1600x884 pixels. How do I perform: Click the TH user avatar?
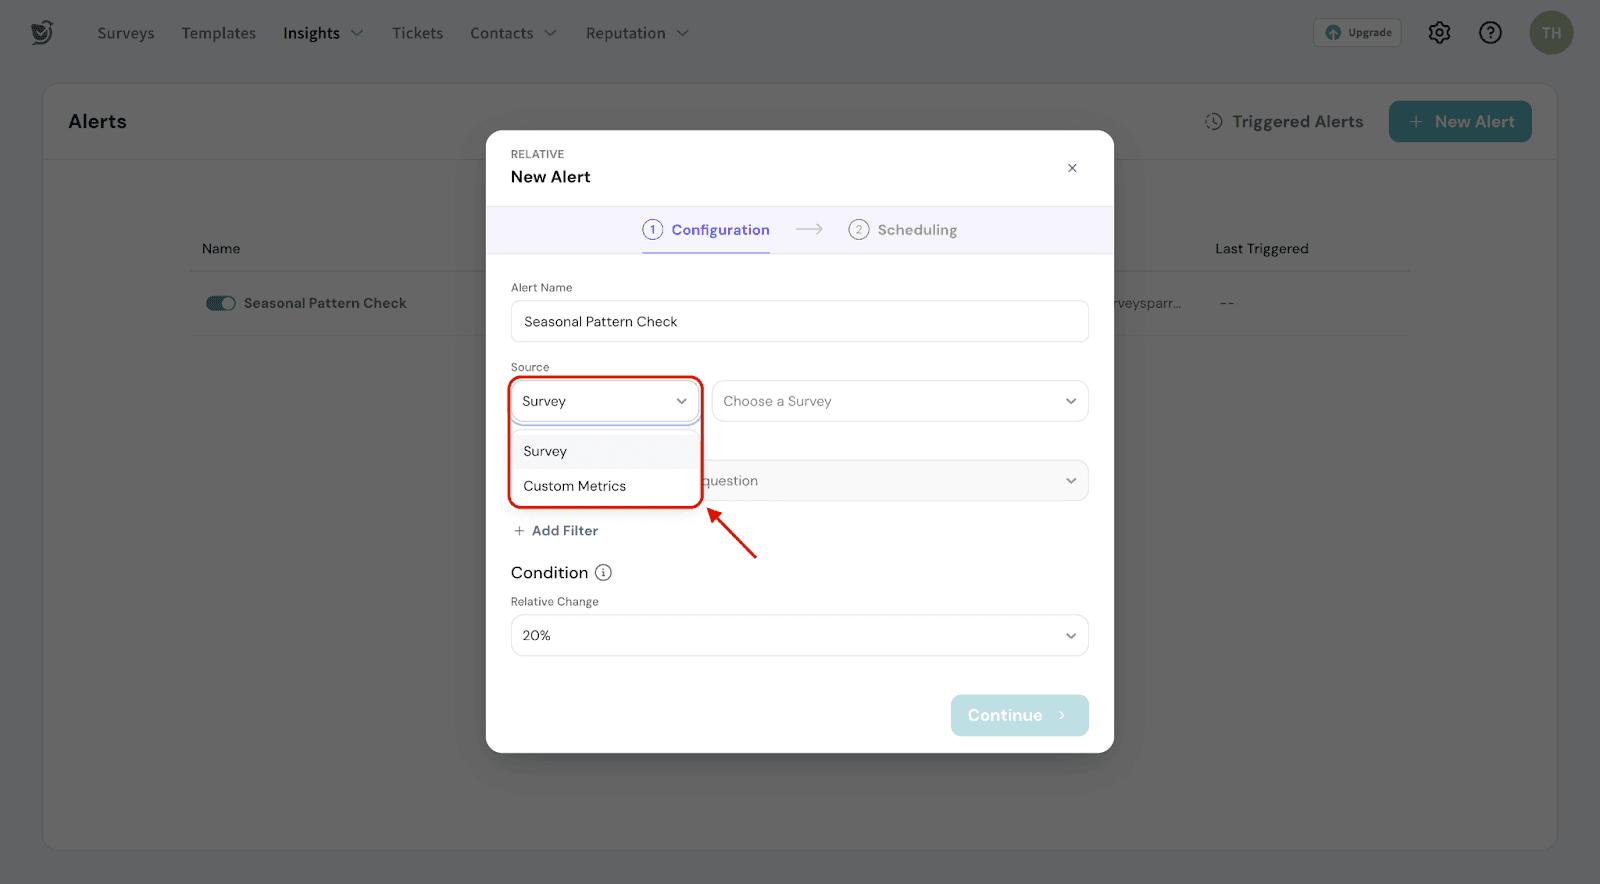[1550, 33]
